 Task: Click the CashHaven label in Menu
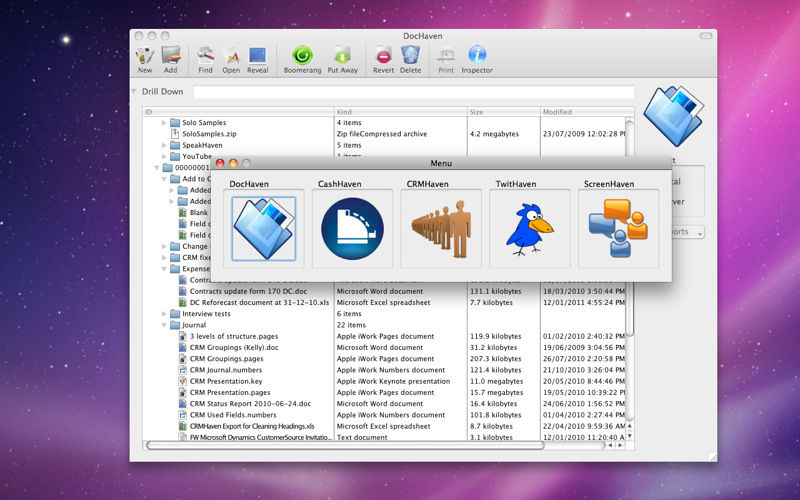(339, 184)
